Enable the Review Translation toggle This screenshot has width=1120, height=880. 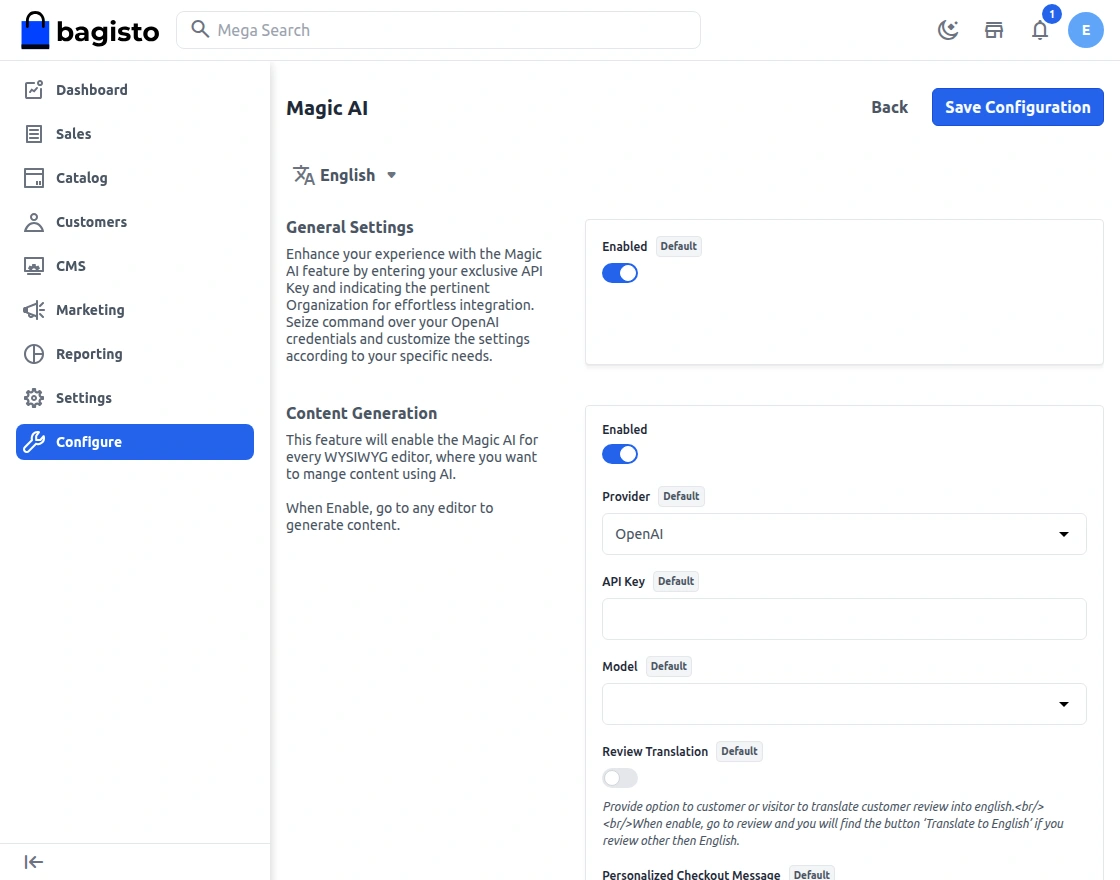pos(620,778)
